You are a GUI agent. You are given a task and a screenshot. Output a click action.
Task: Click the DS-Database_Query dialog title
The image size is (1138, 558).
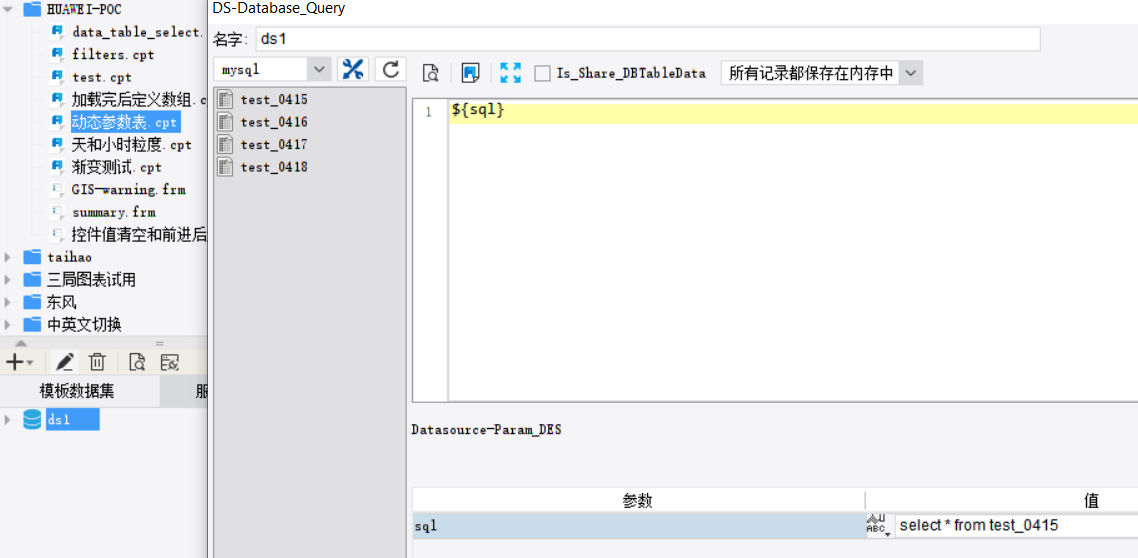tap(279, 9)
